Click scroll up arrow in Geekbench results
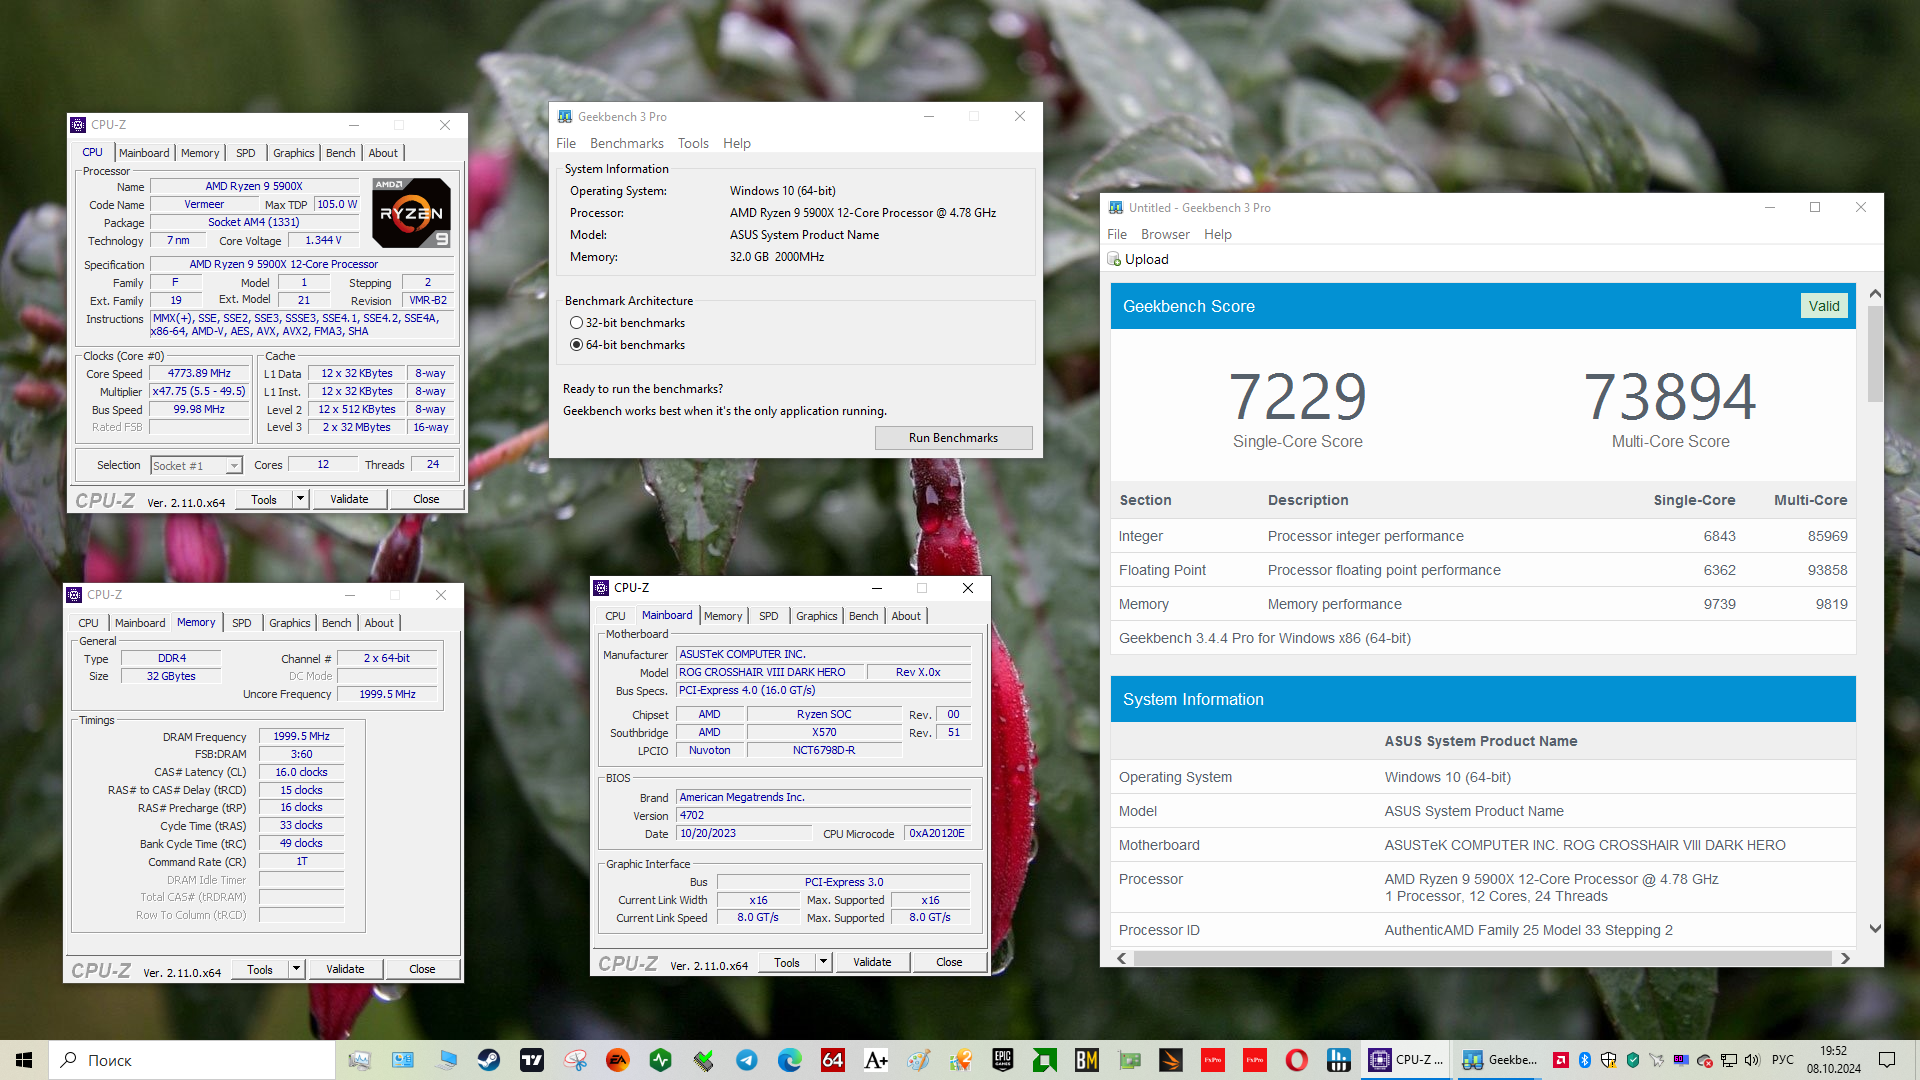The image size is (1920, 1080). (1875, 293)
